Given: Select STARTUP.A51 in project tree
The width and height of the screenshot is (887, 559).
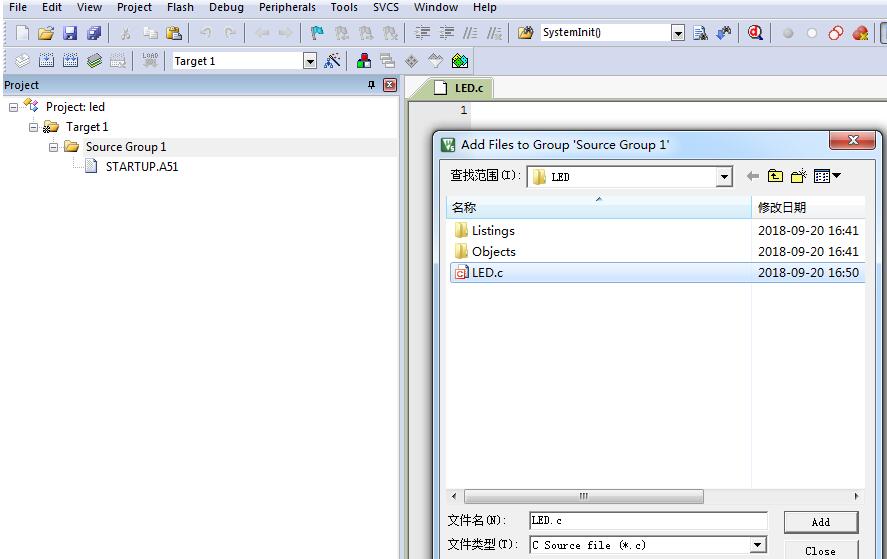Looking at the screenshot, I should click(x=141, y=167).
